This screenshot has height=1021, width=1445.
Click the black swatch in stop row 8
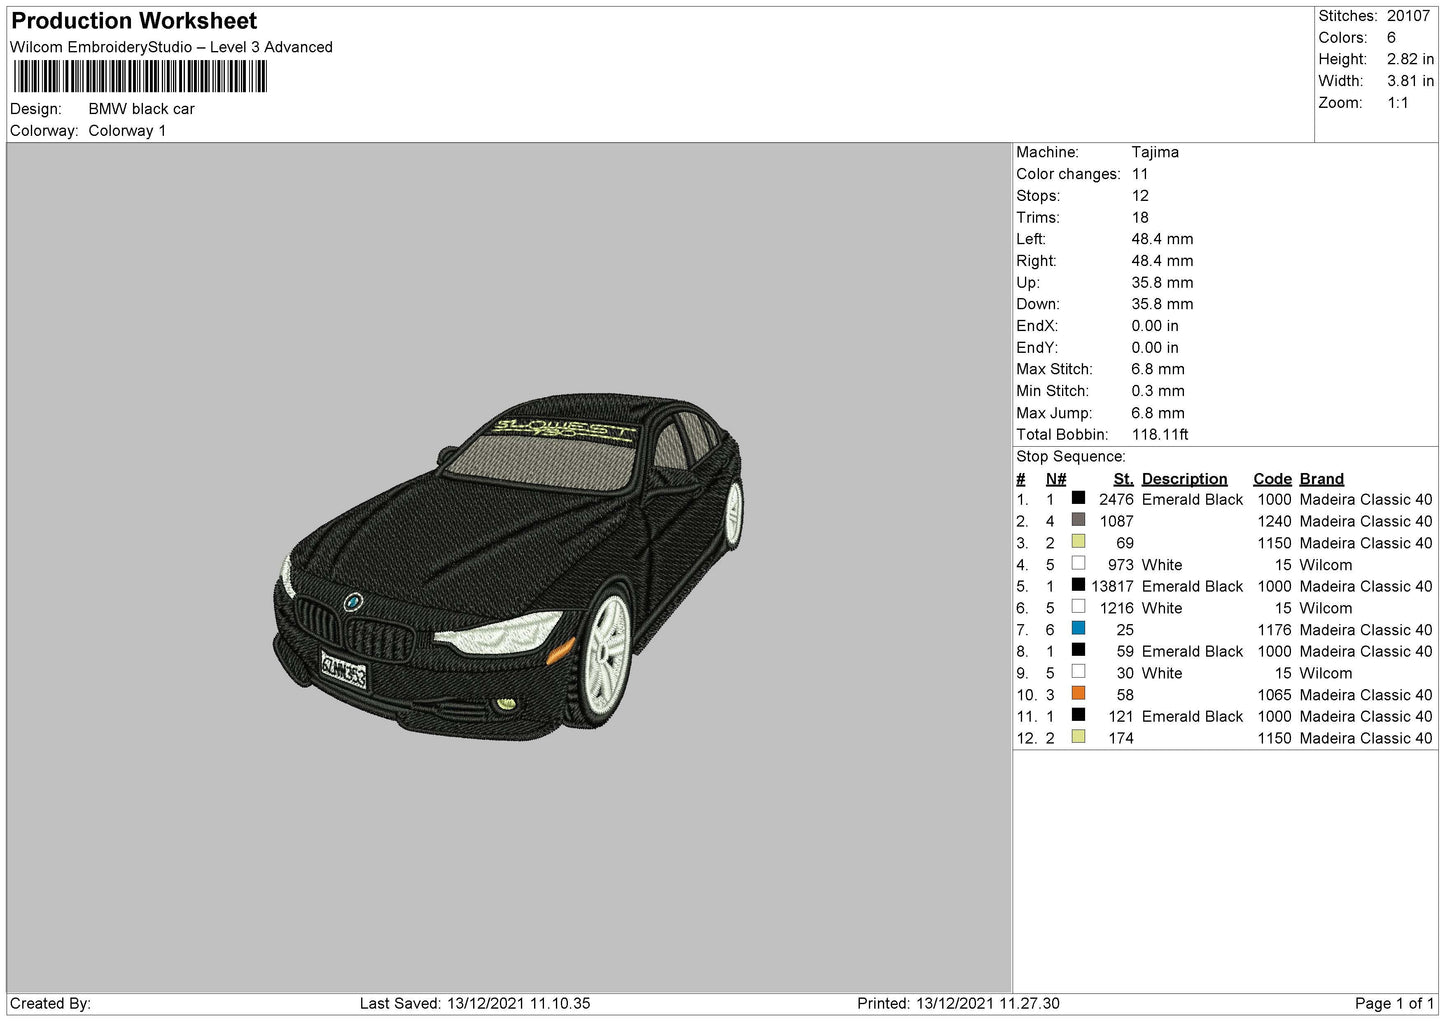click(1078, 650)
